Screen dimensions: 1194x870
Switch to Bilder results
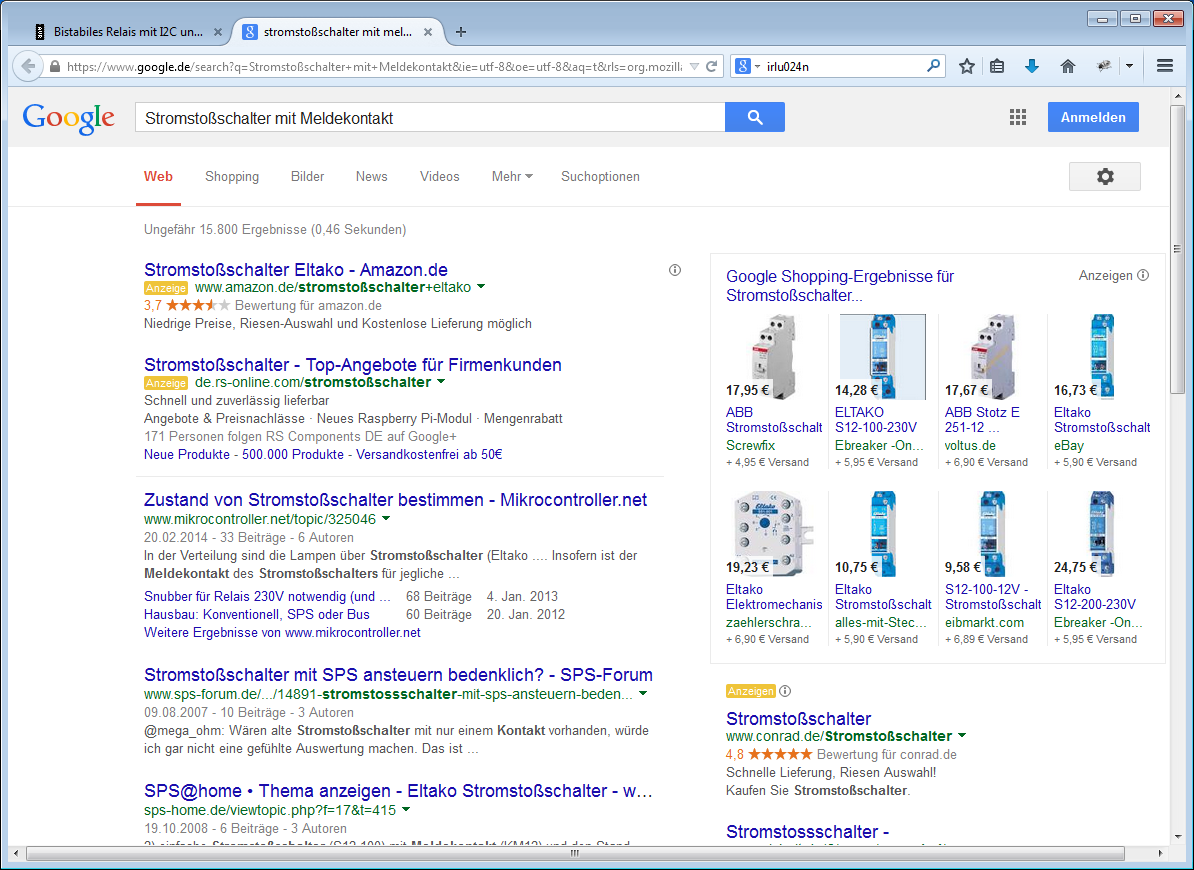point(307,177)
